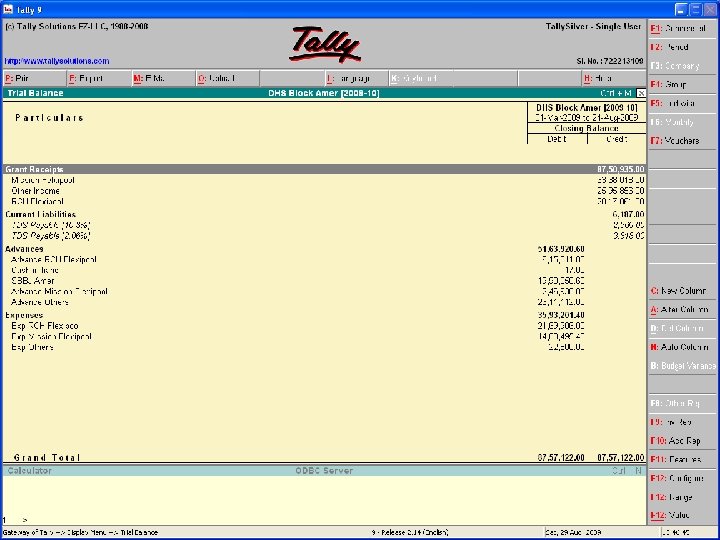Viewport: 720px width, 540px height.
Task: Click F4: Group in the side panel
Action: coord(683,84)
